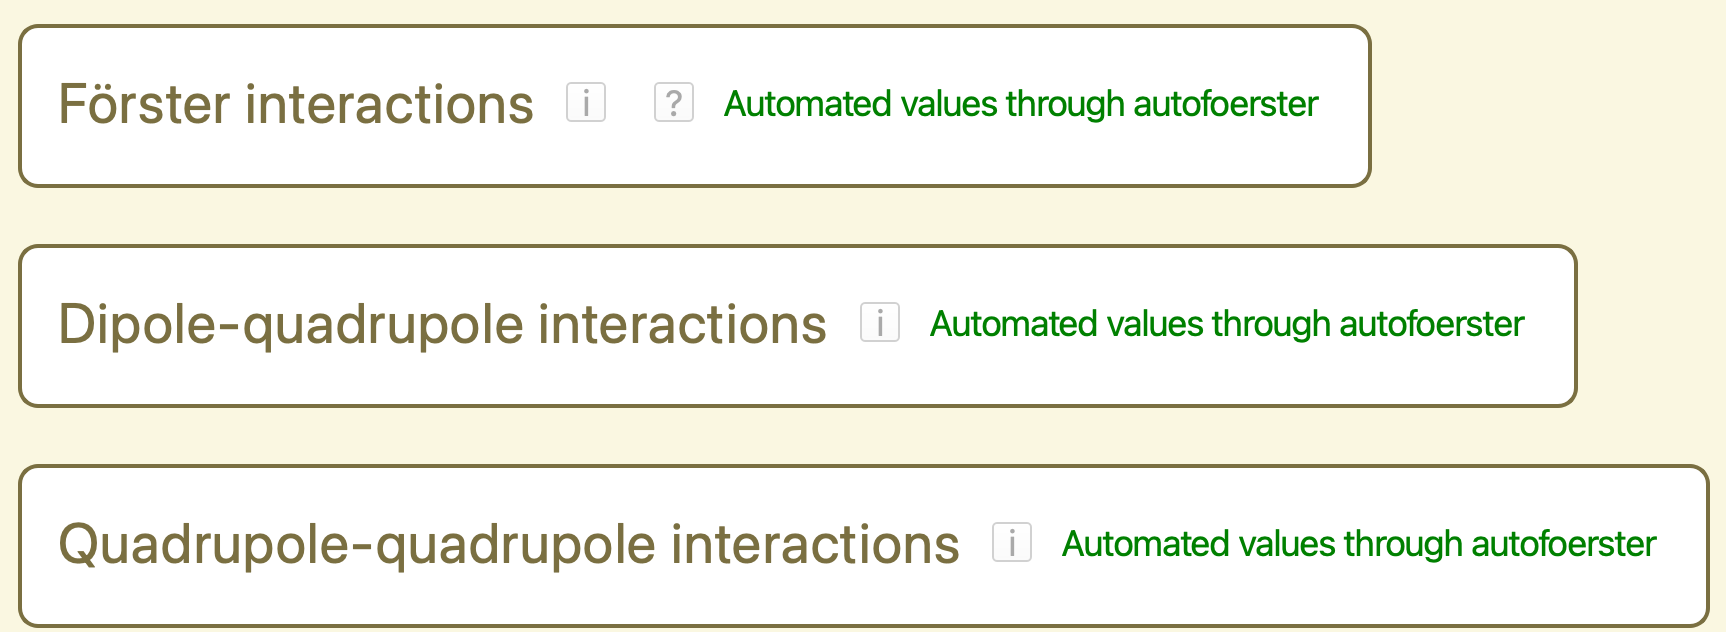Expand the Dipole-quadrupole interactions heading
Screen dimensions: 1726x632
pyautogui.click(x=442, y=324)
